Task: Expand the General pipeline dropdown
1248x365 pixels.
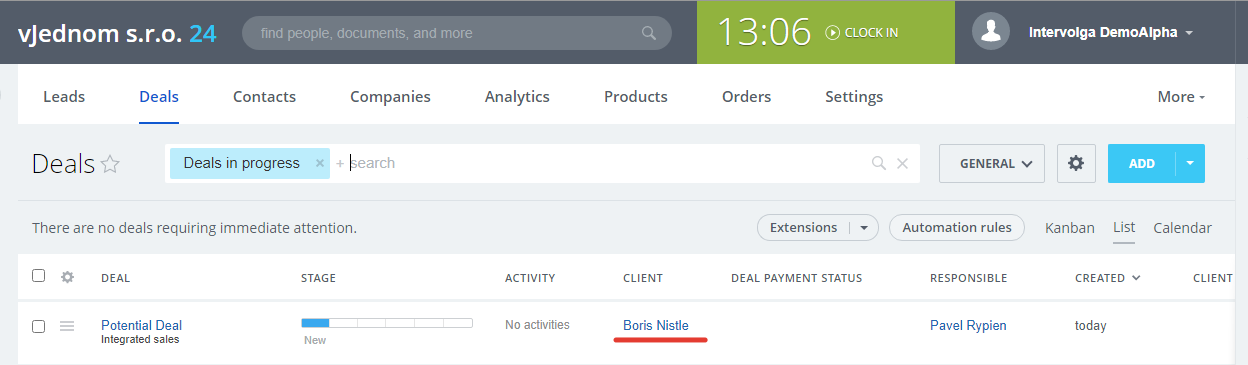Action: (x=992, y=163)
